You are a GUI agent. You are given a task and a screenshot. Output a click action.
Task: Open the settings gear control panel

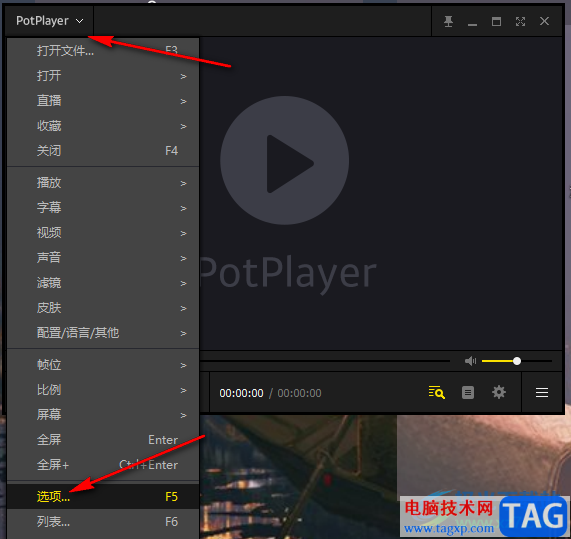499,392
